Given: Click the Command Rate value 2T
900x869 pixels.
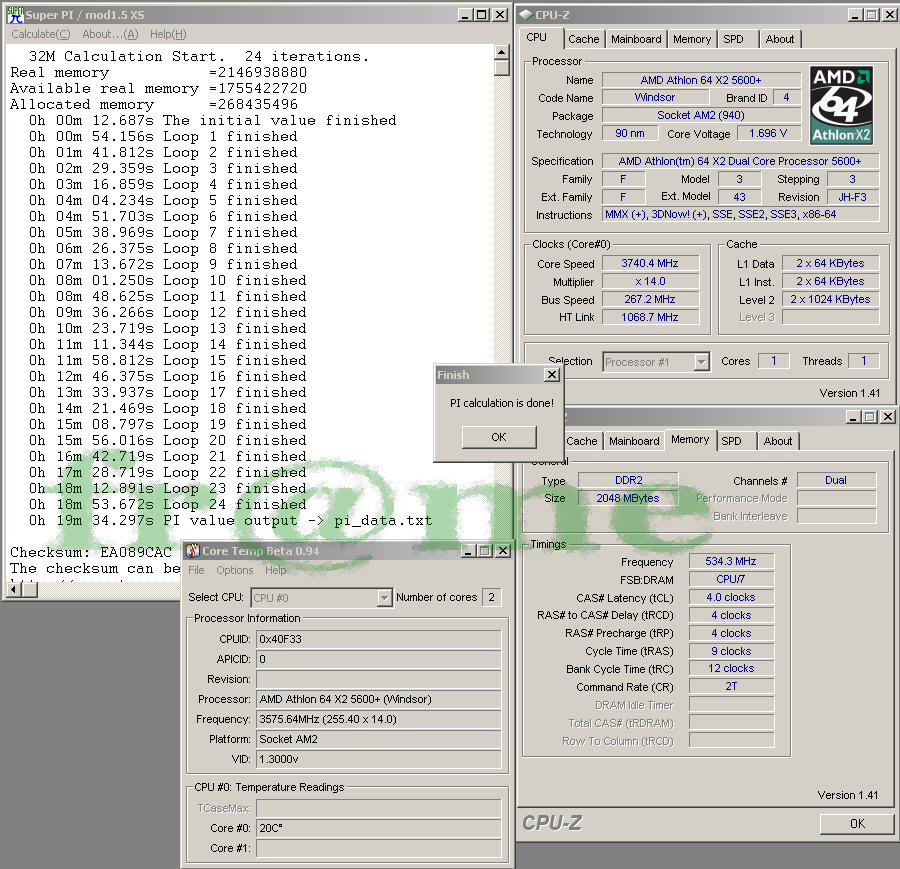Looking at the screenshot, I should pos(731,686).
